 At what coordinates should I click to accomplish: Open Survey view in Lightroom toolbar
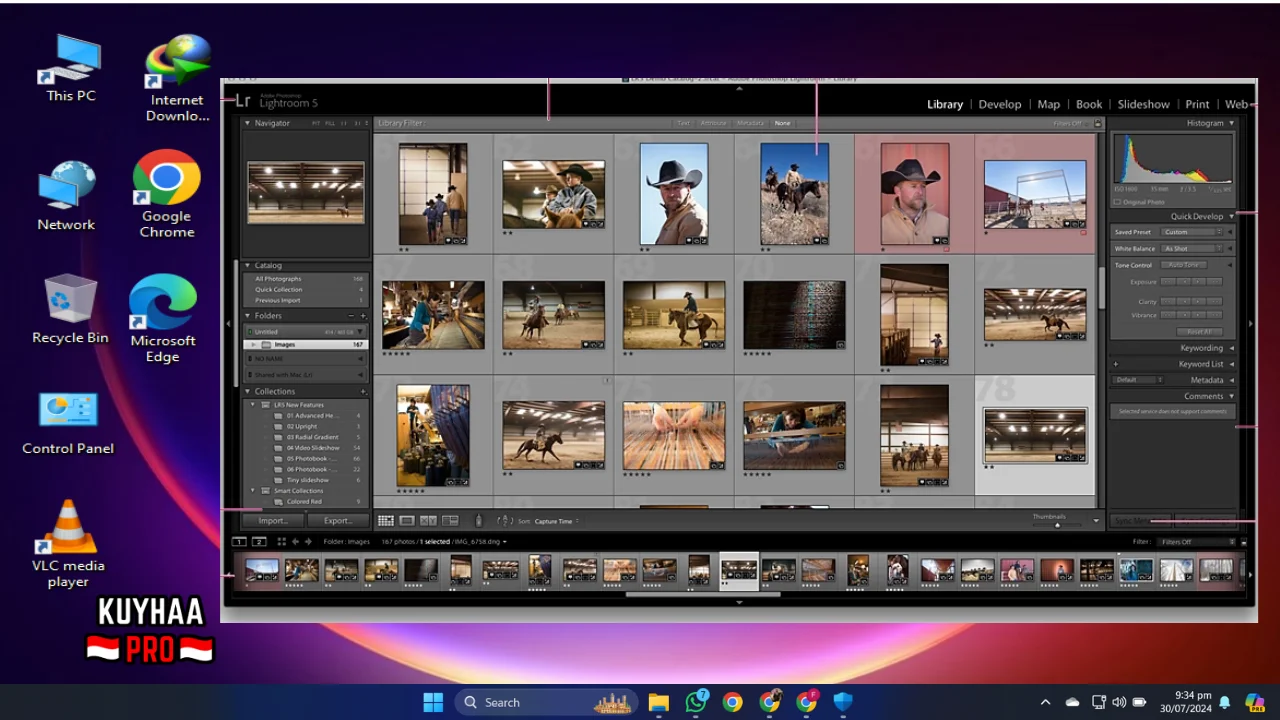pos(450,521)
